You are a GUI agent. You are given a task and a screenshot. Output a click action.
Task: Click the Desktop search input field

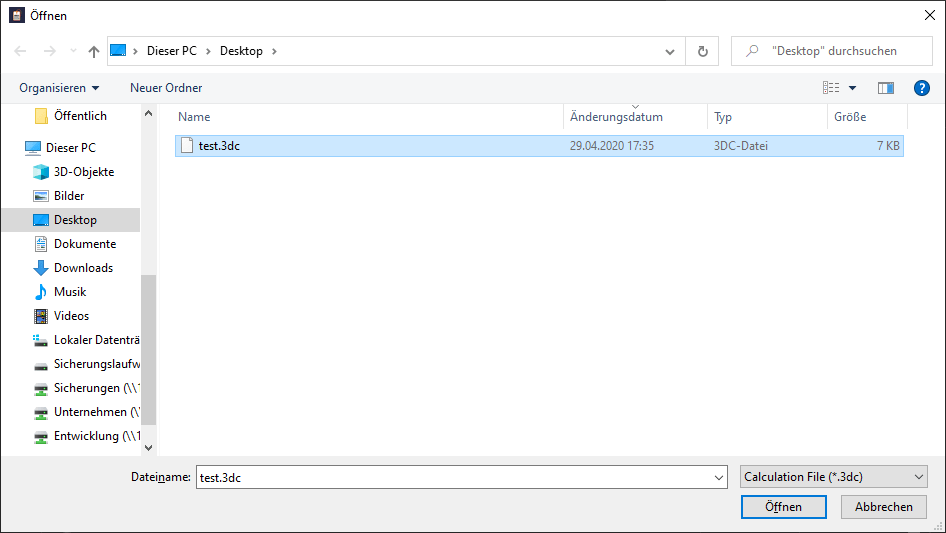(x=833, y=51)
